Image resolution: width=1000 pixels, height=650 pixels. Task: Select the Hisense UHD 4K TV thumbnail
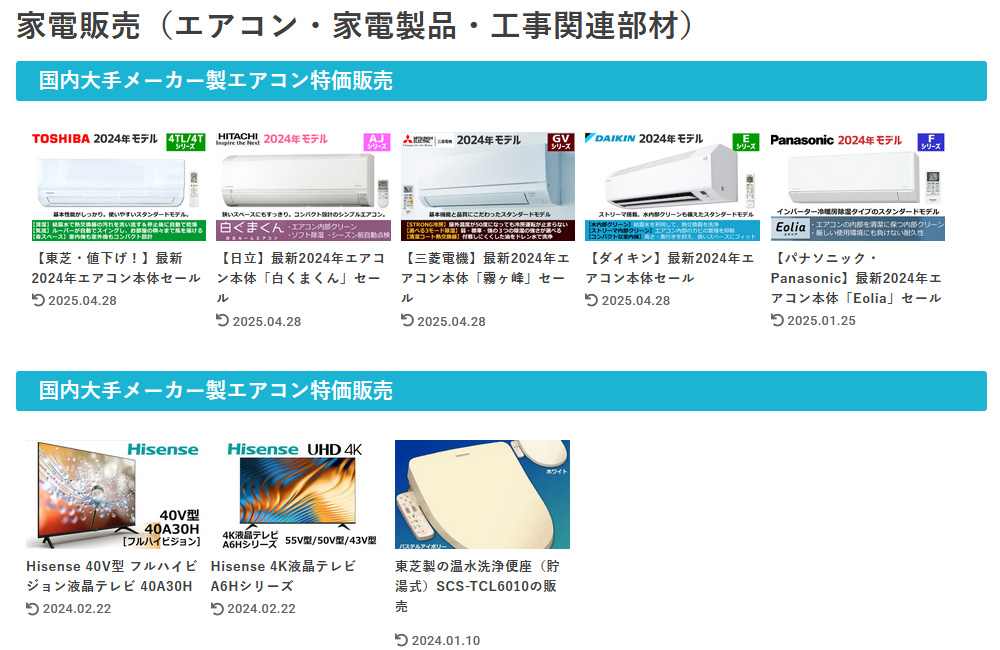point(302,494)
